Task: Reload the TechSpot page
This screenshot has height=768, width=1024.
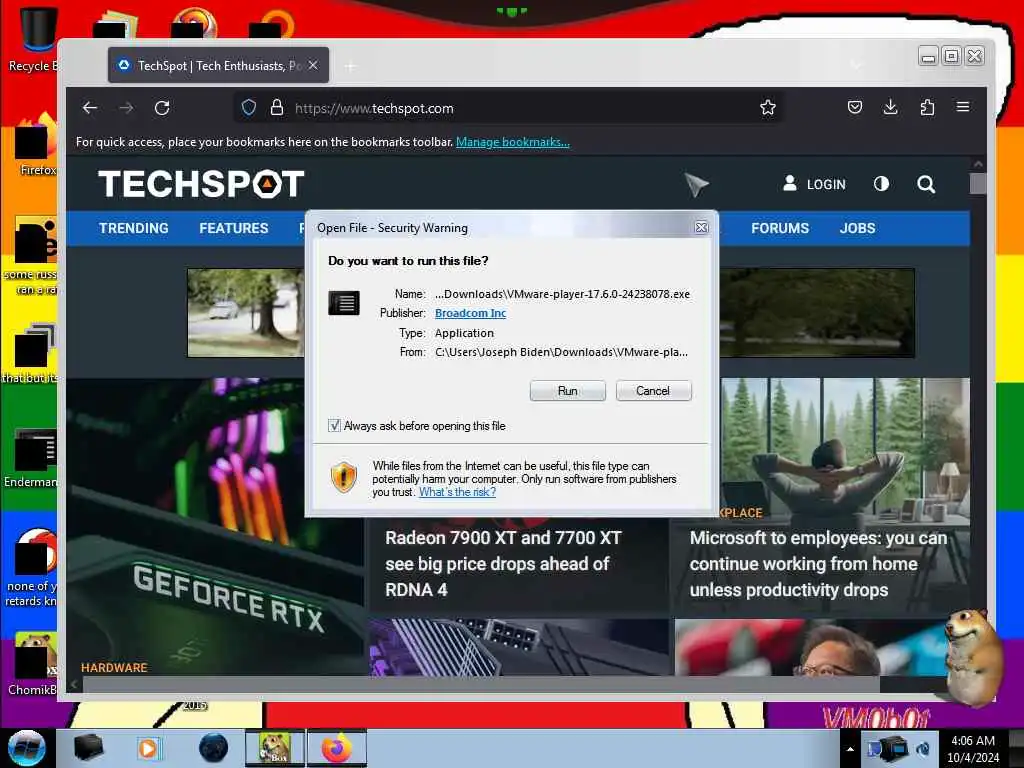Action: [162, 108]
